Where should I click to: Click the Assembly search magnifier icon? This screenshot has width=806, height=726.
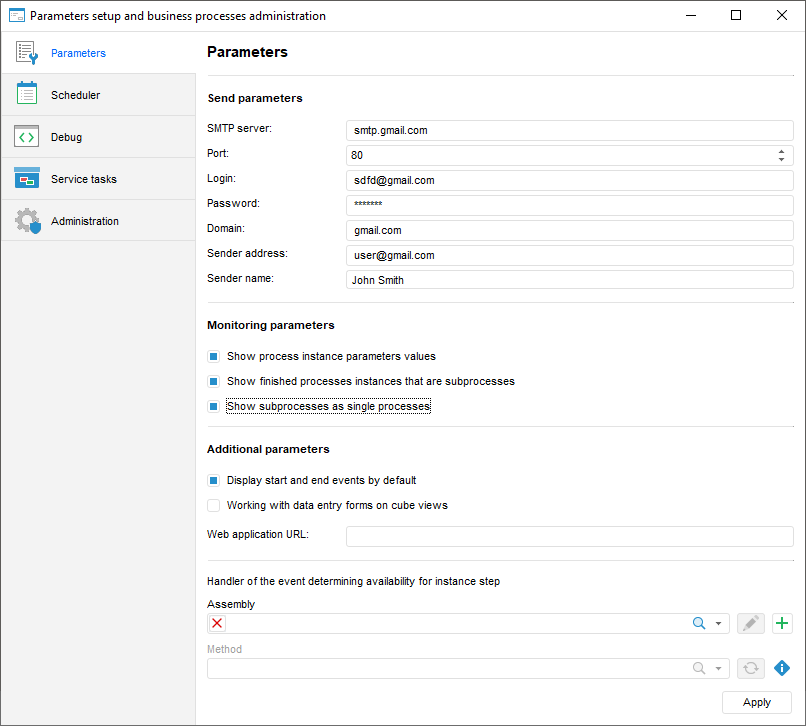(x=699, y=624)
